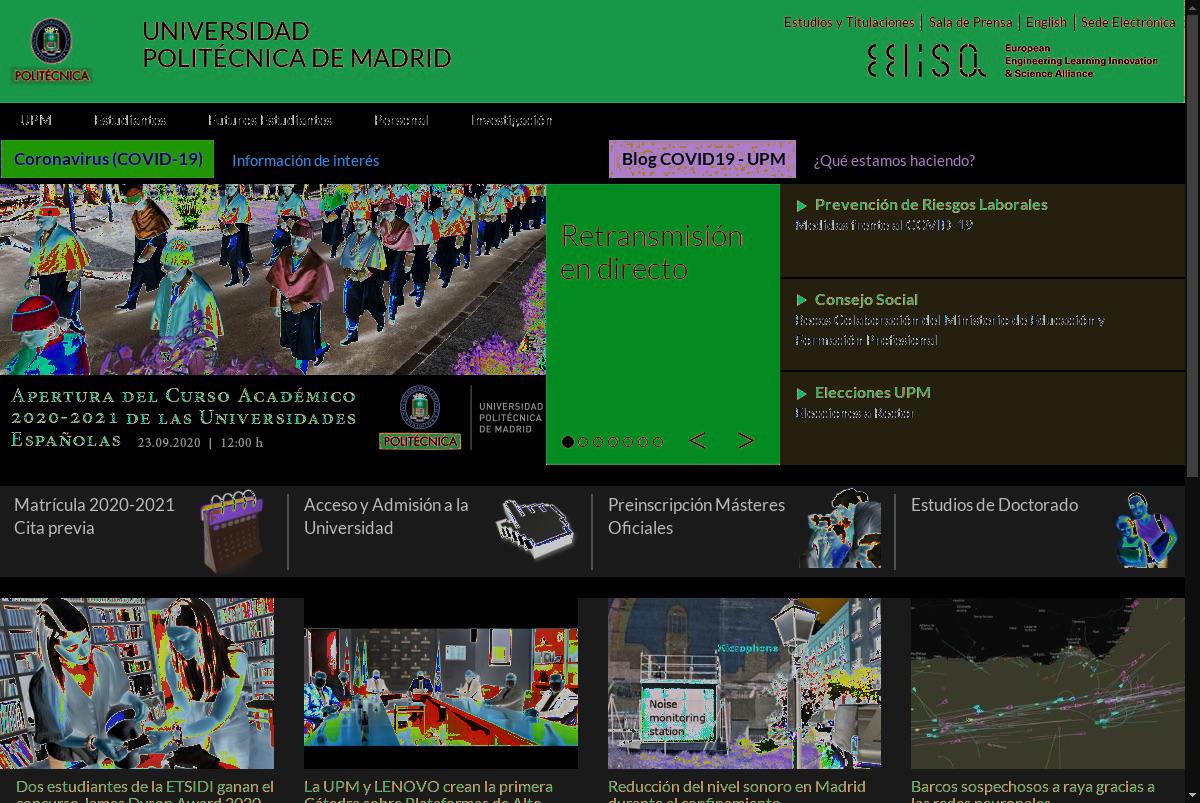Open the Futuros Estudiantes menu
The width and height of the screenshot is (1200, 803).
[x=270, y=120]
